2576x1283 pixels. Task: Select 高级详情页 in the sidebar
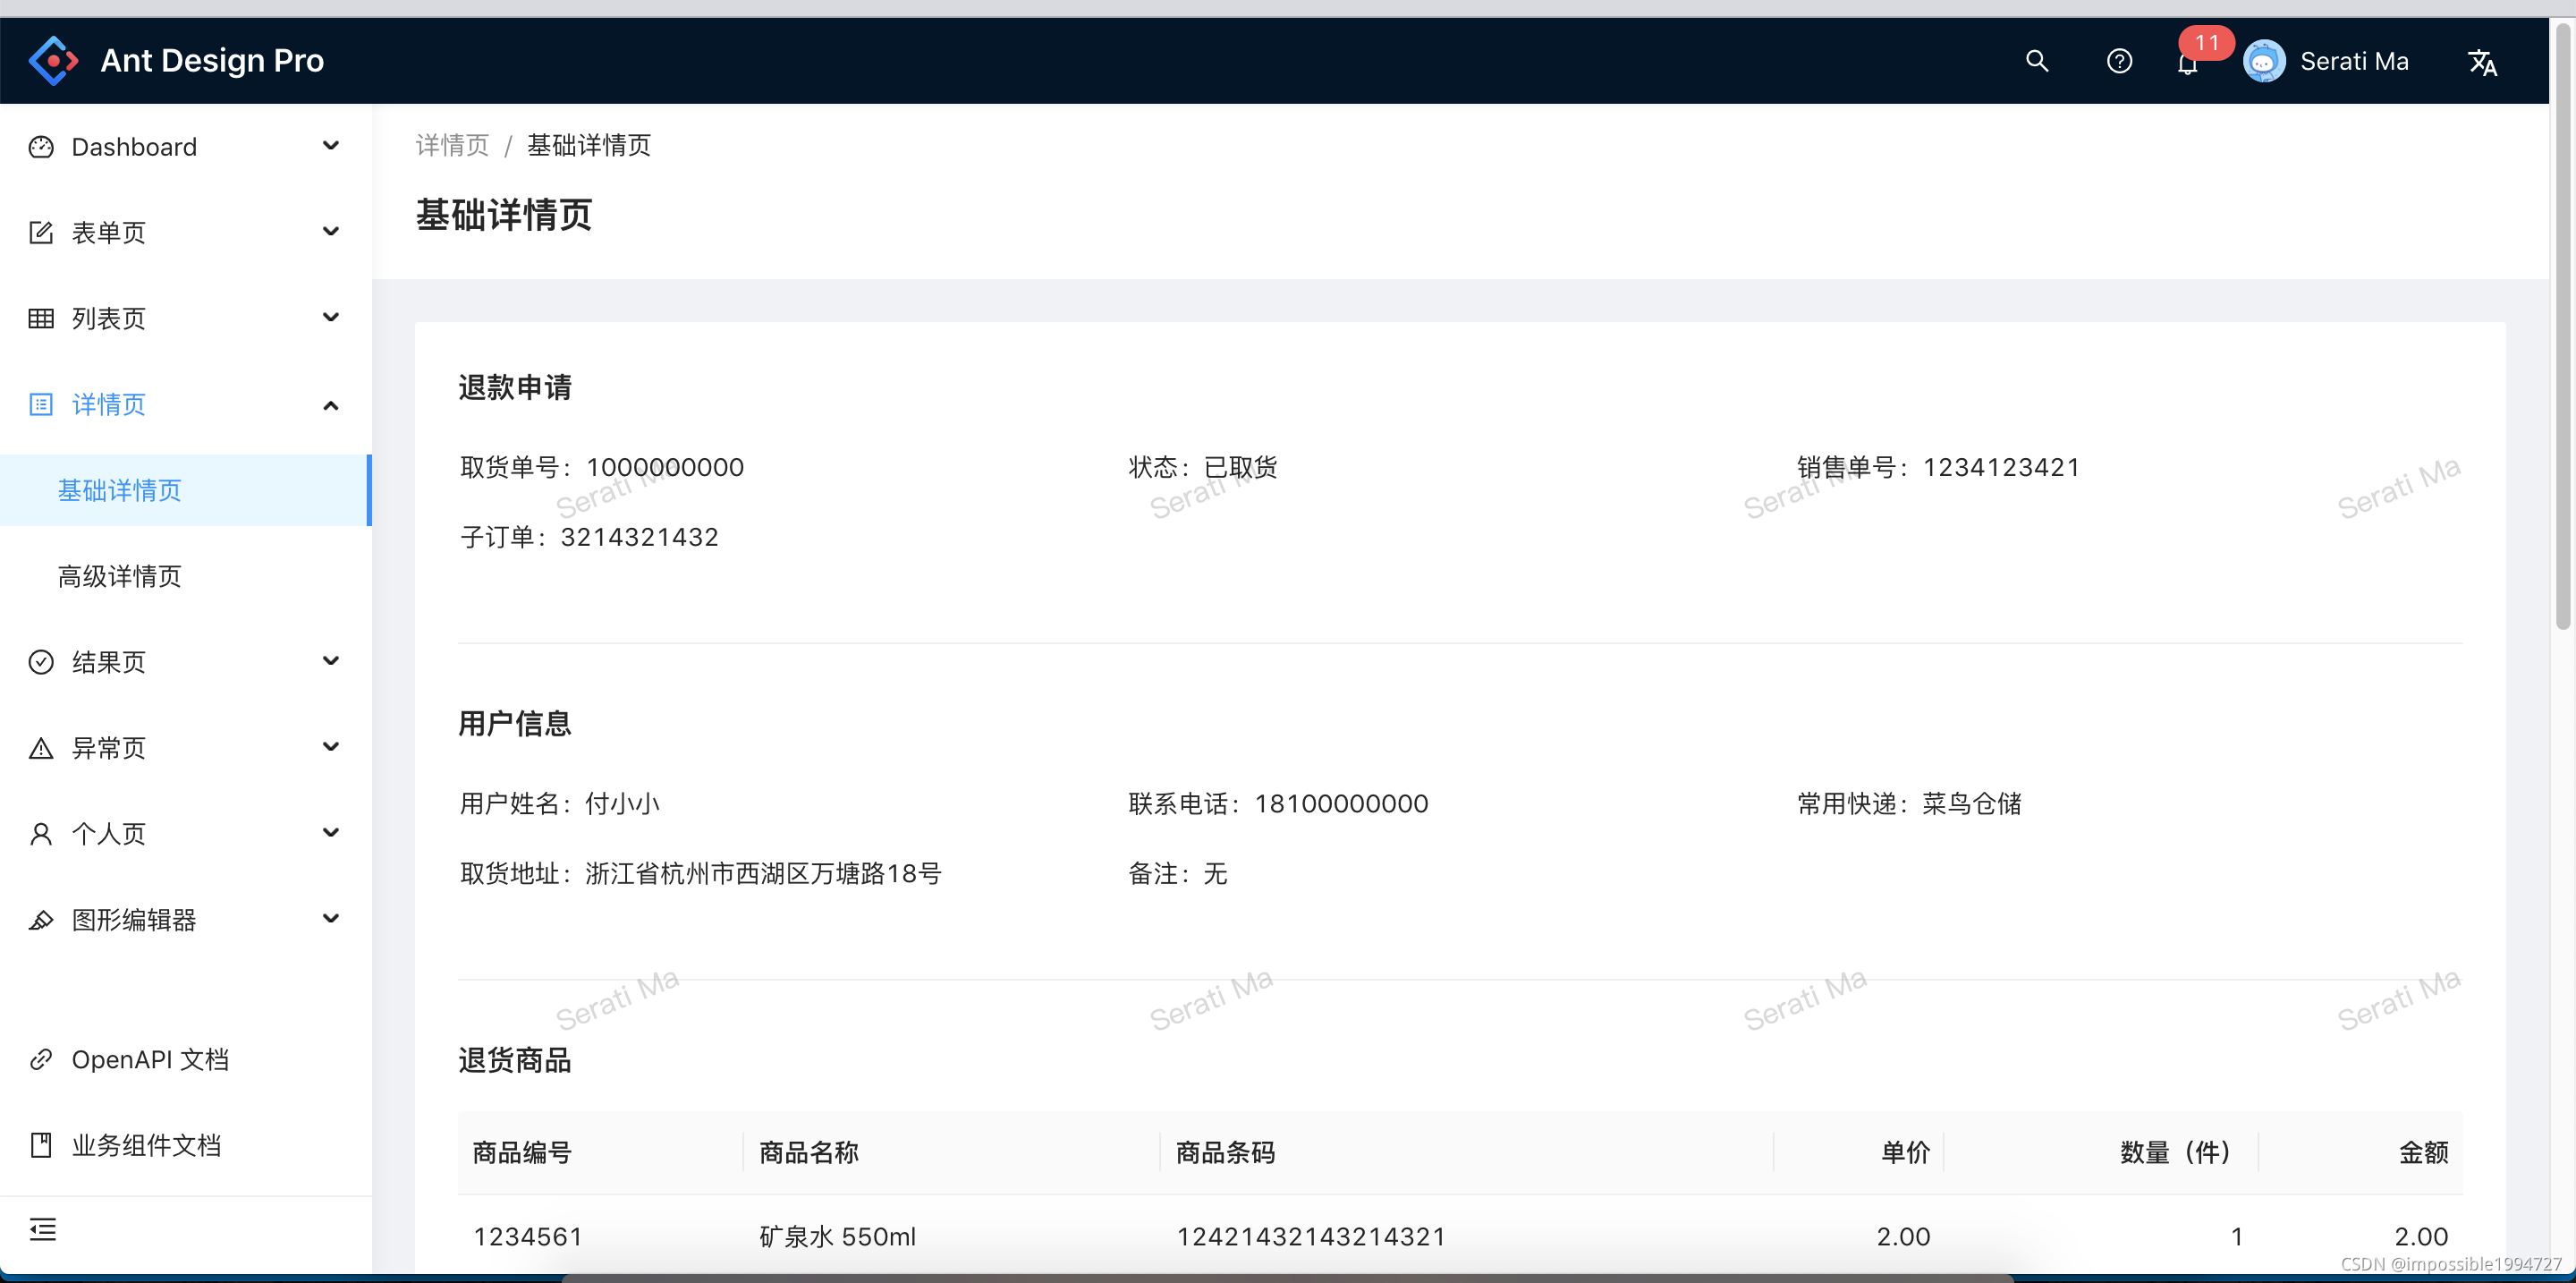119,575
